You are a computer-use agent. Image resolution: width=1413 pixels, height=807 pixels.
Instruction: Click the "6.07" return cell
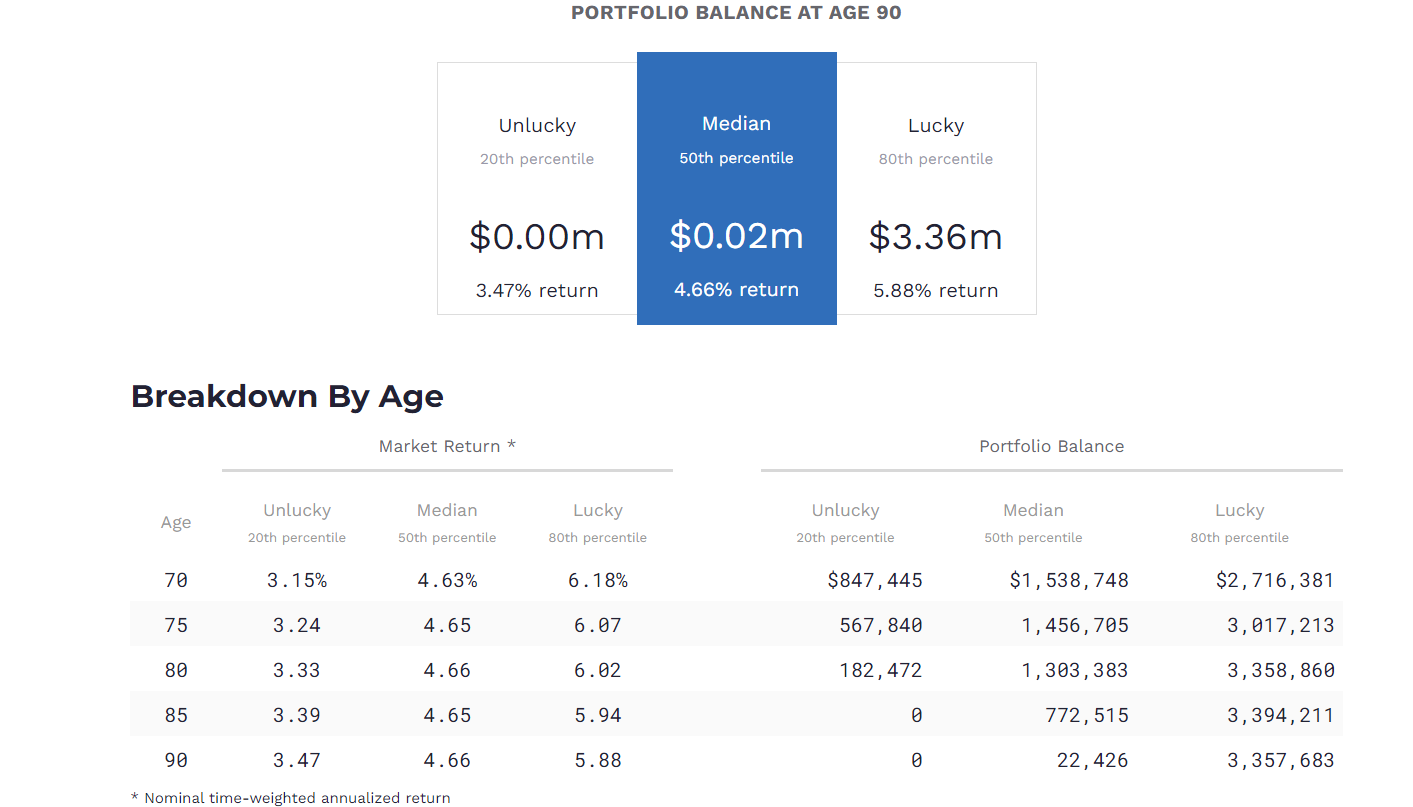598,625
